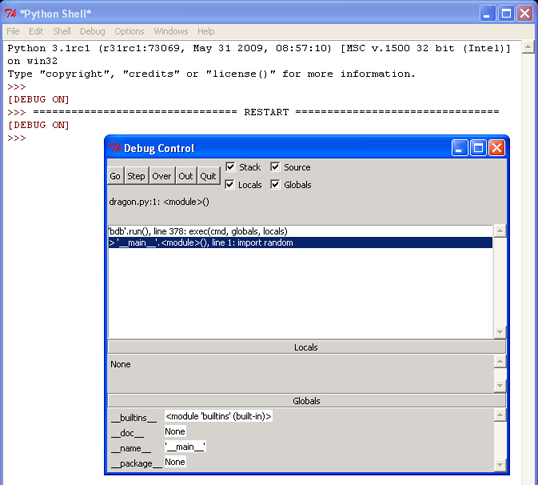Open the Windows menu

click(x=171, y=31)
